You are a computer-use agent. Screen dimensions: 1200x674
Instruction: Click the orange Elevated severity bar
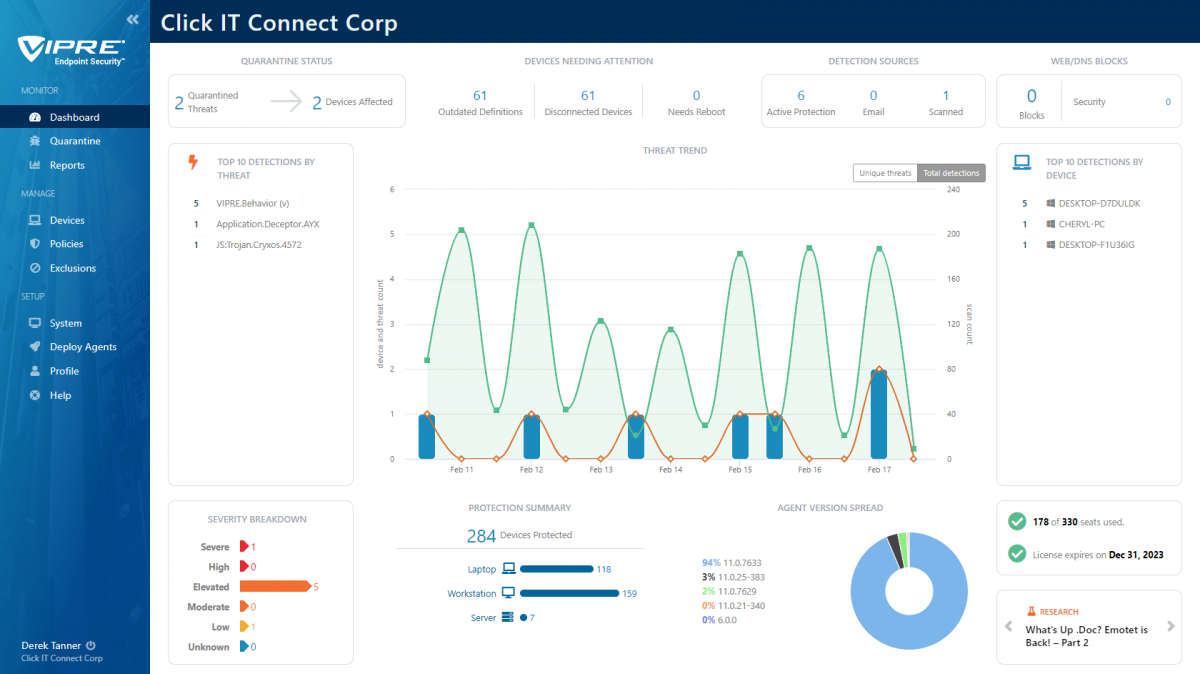tap(275, 587)
